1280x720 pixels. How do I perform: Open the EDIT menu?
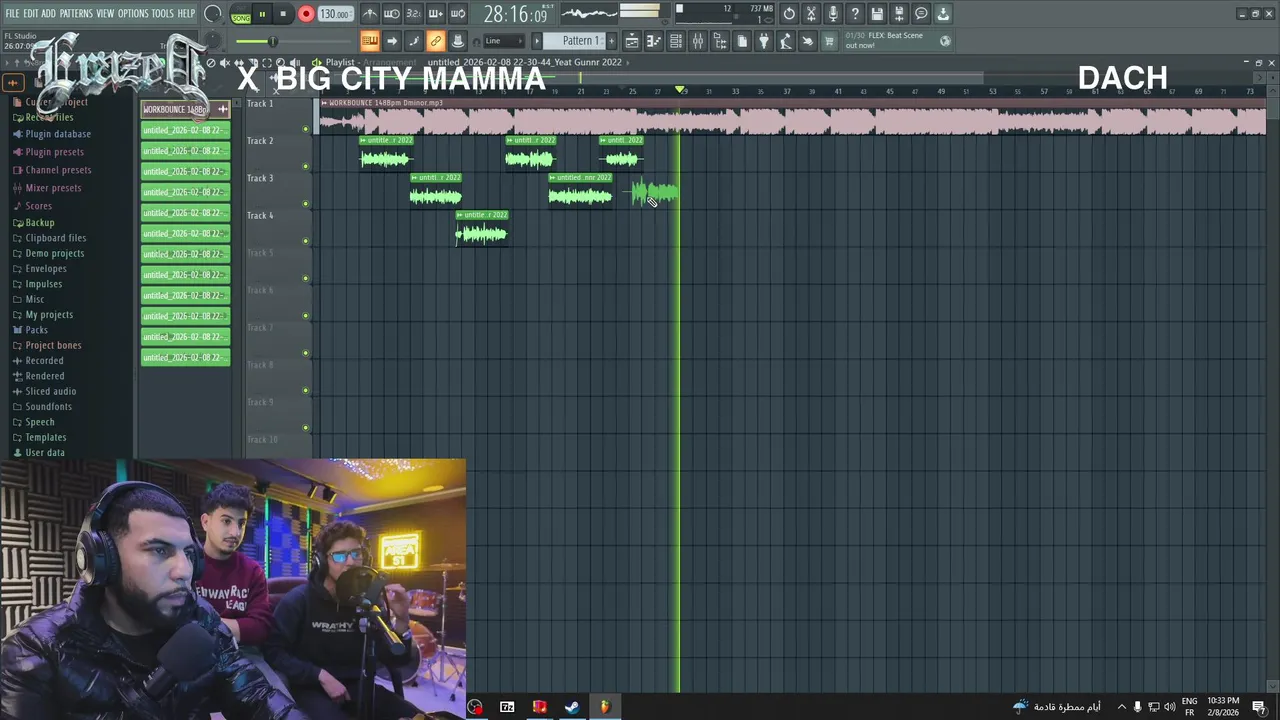[31, 14]
